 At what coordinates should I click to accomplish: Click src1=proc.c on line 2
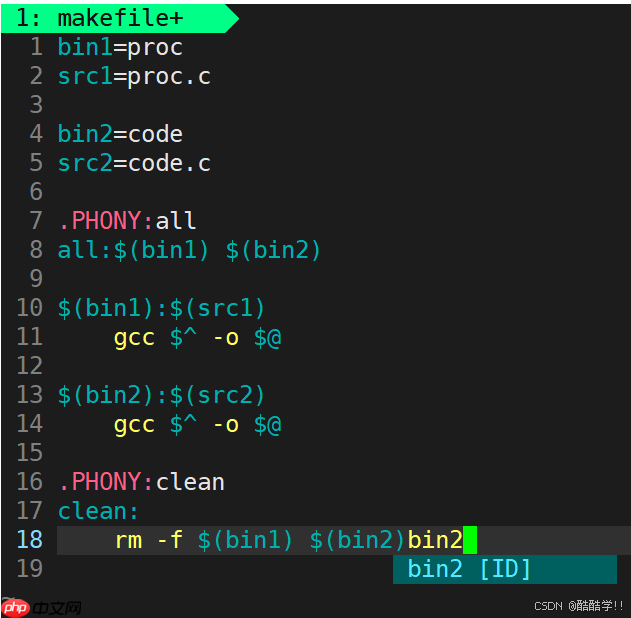134,76
